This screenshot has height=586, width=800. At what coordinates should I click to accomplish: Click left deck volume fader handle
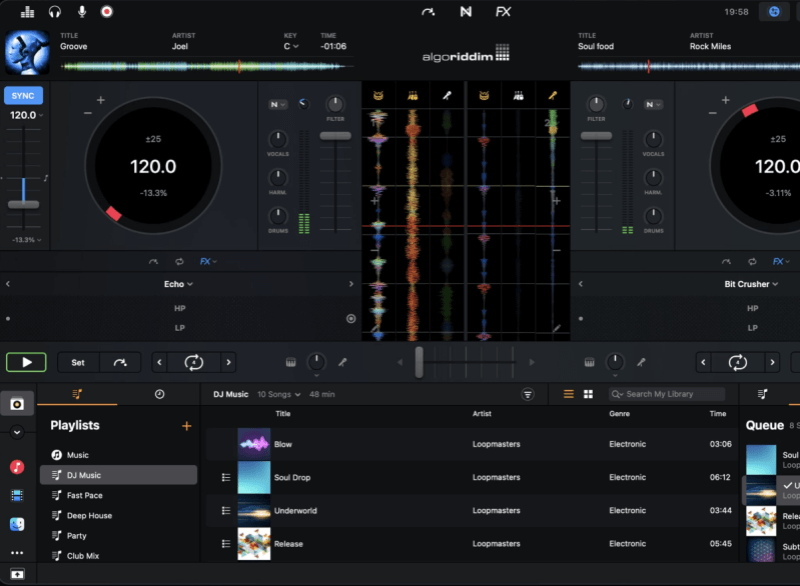335,136
